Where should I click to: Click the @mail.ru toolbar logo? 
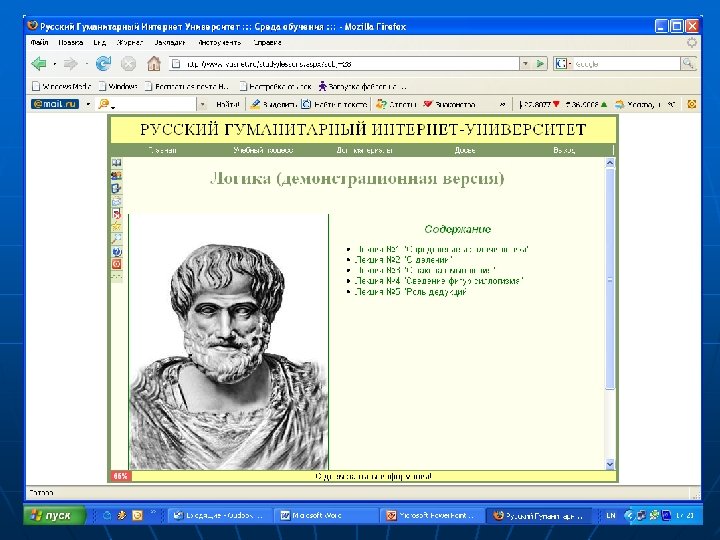(x=55, y=104)
